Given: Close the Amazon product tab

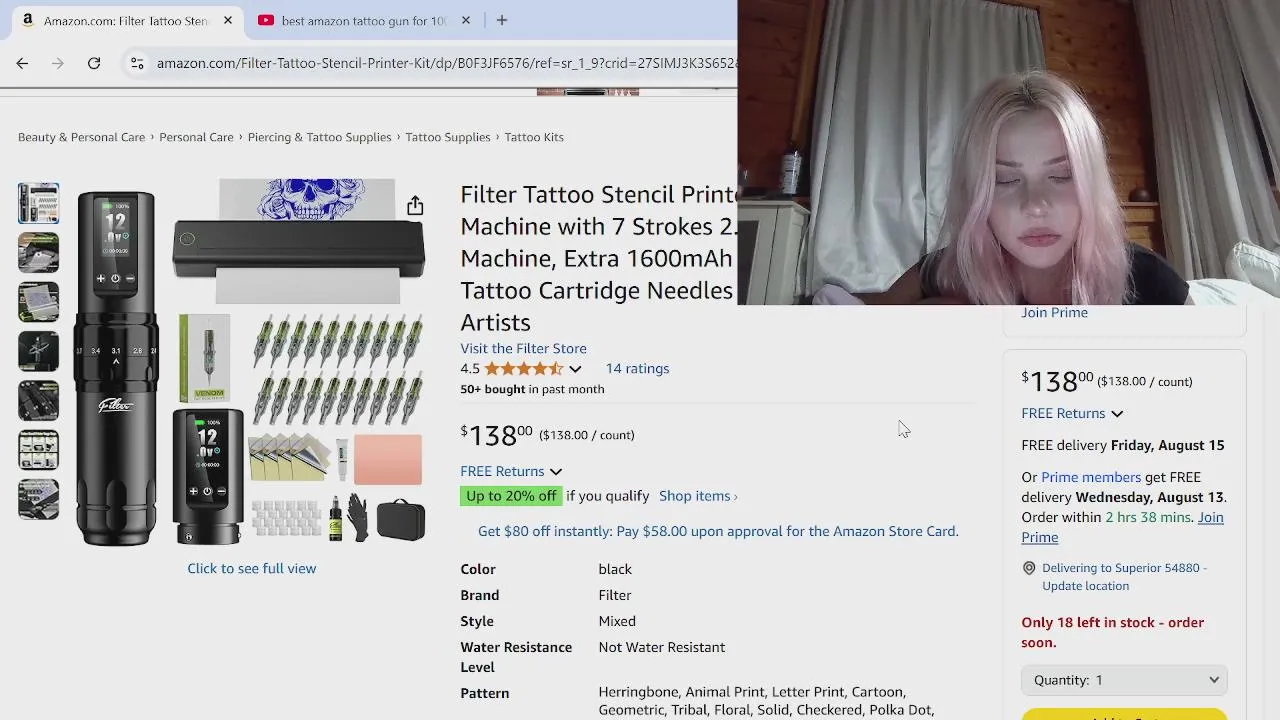Looking at the screenshot, I should (228, 20).
